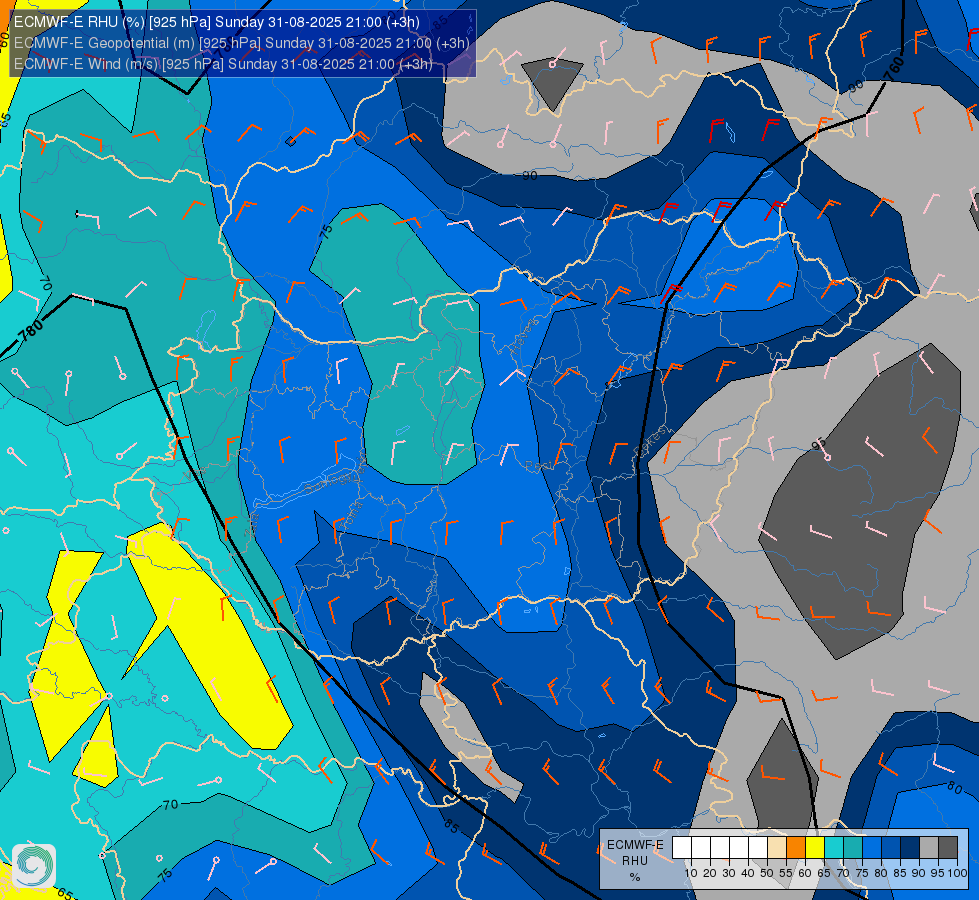The image size is (979, 900).
Task: Click the light gray 90-95 legend swatch
Action: point(929,848)
